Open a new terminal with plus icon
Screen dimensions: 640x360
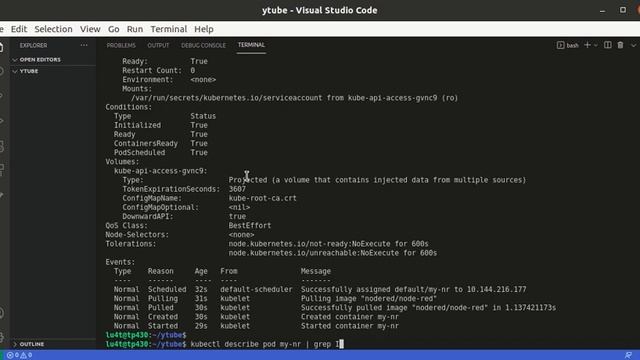point(587,45)
